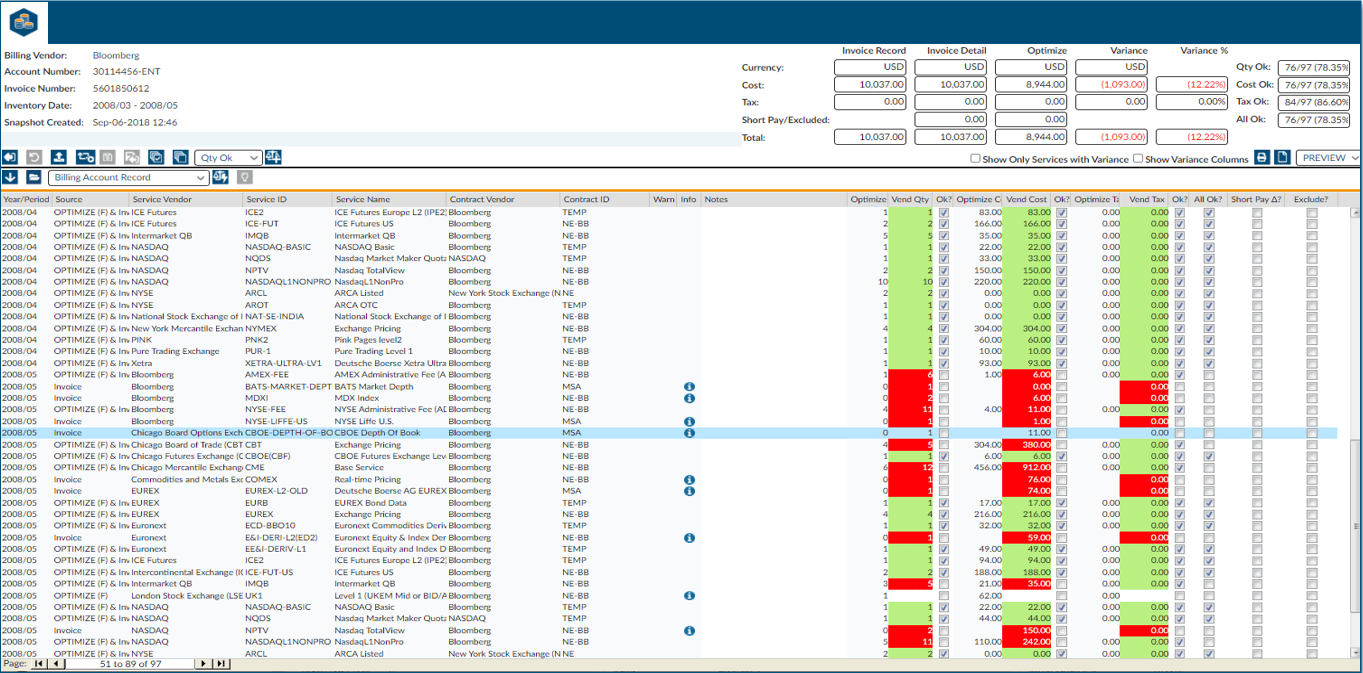
Task: Toggle quantity Ok checkbox for NYSE-FEE row
Action: coord(944,409)
